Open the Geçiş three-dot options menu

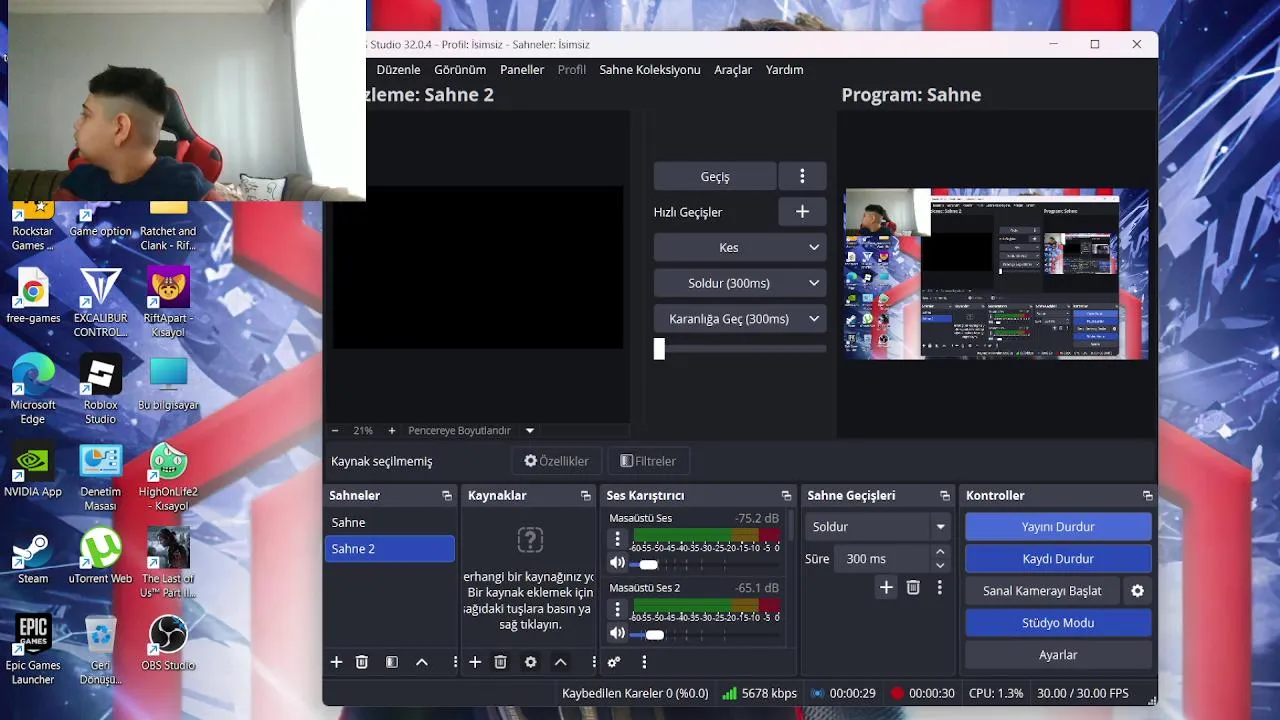[x=802, y=177]
